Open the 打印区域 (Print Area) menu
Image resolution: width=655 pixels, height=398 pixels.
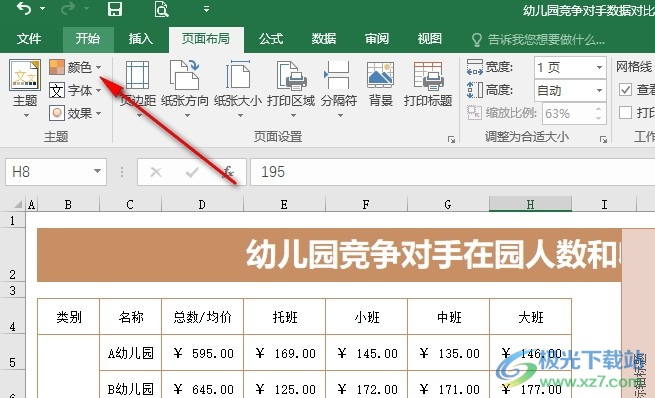[x=291, y=89]
